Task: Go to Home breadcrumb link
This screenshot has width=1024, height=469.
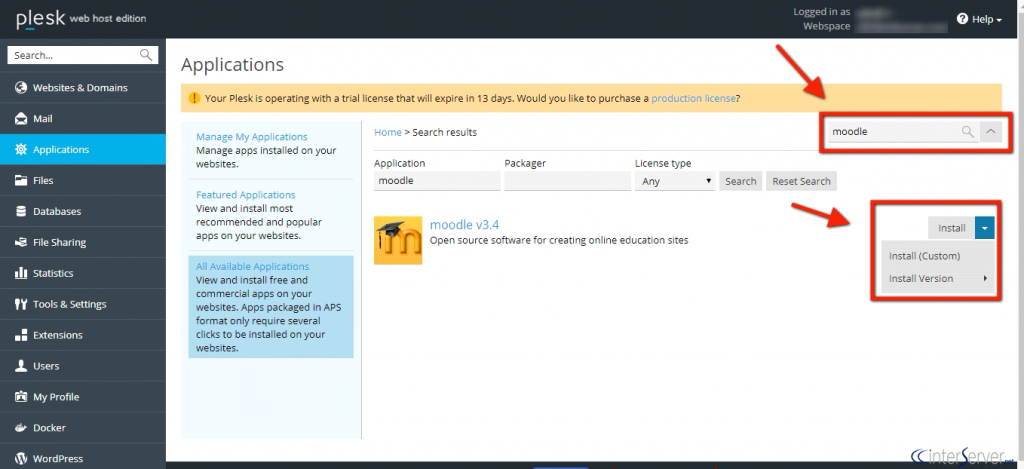Action: (387, 132)
